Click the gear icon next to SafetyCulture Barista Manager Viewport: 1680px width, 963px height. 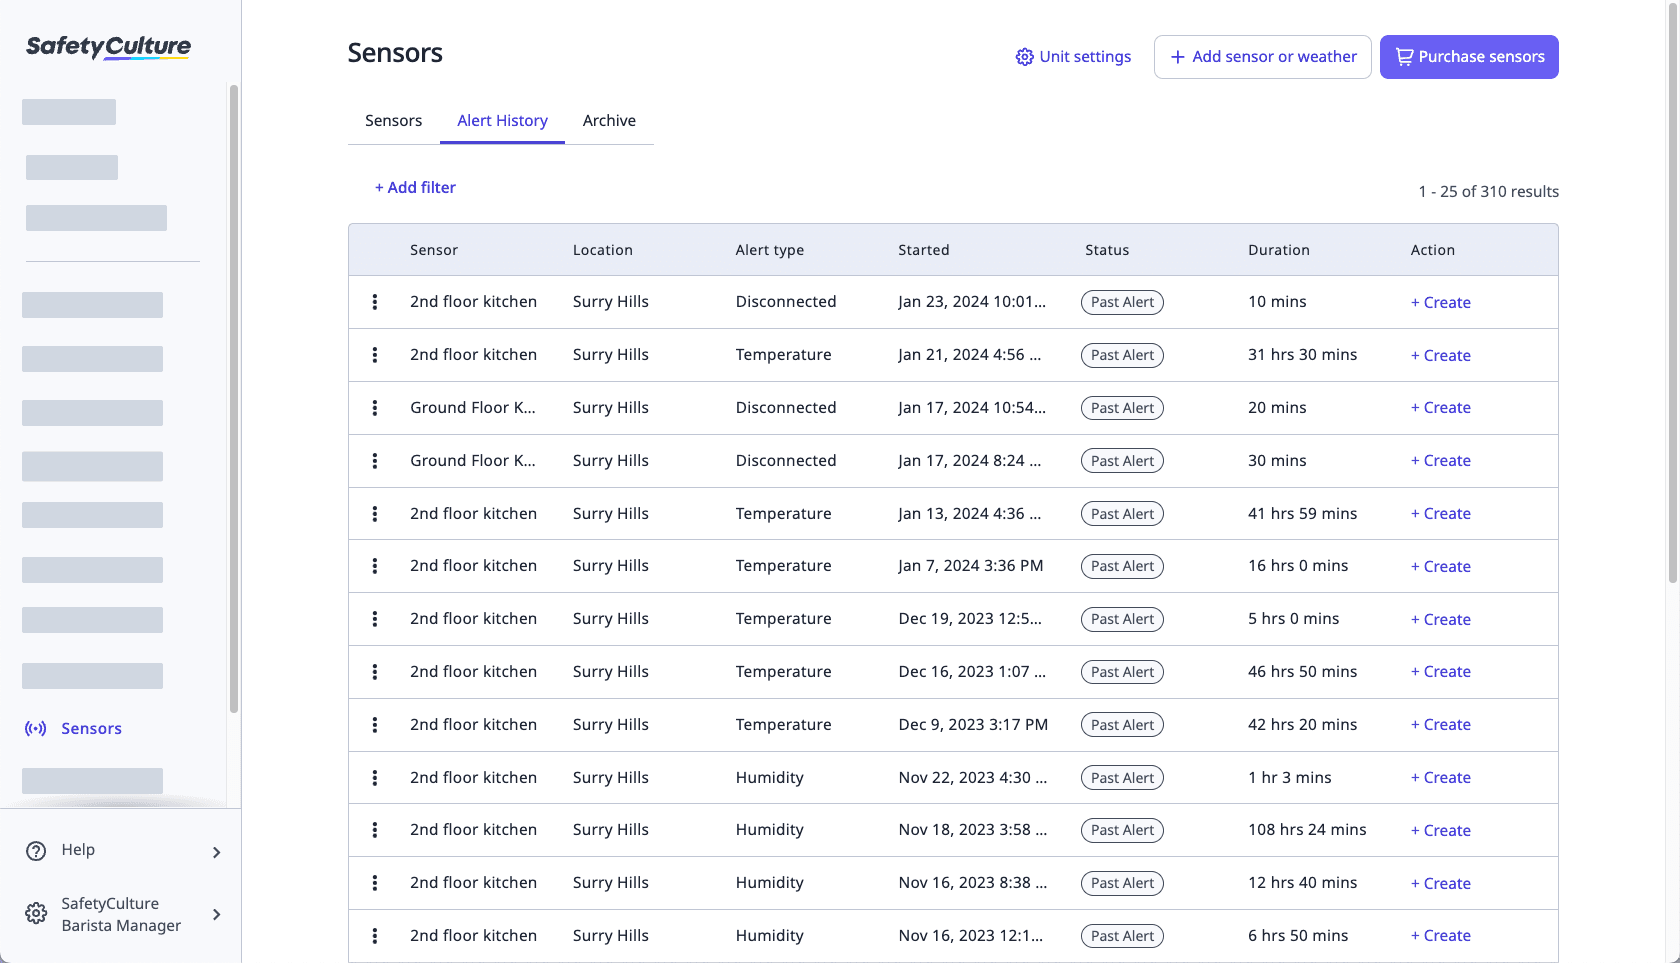pyautogui.click(x=36, y=913)
